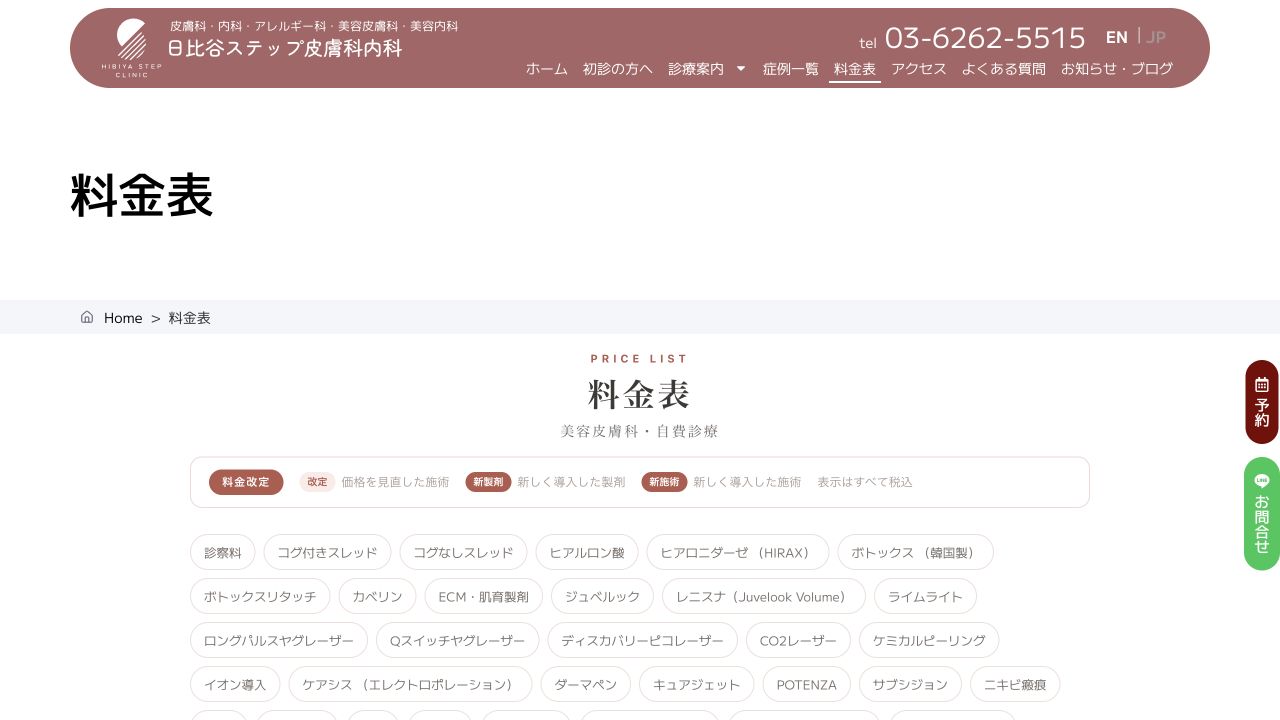Switch language to EN
This screenshot has width=1280, height=720.
pos(1117,38)
